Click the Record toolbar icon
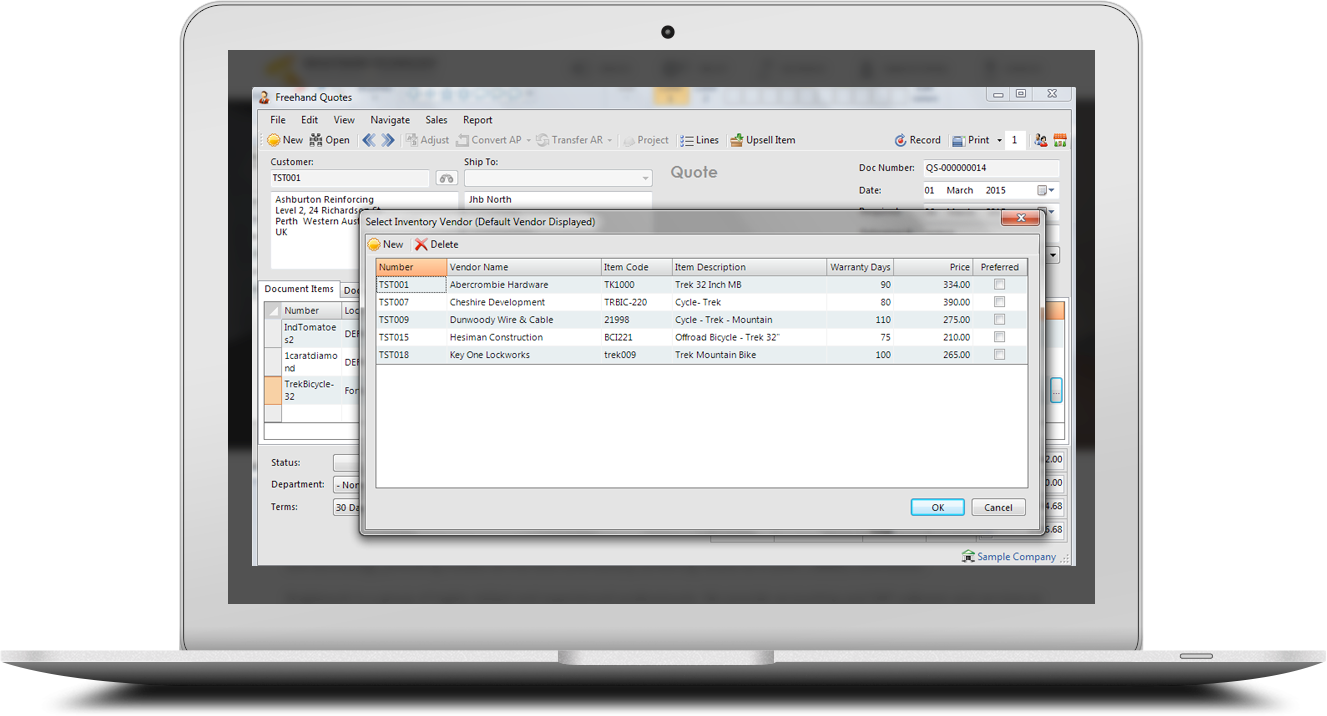 pos(900,140)
